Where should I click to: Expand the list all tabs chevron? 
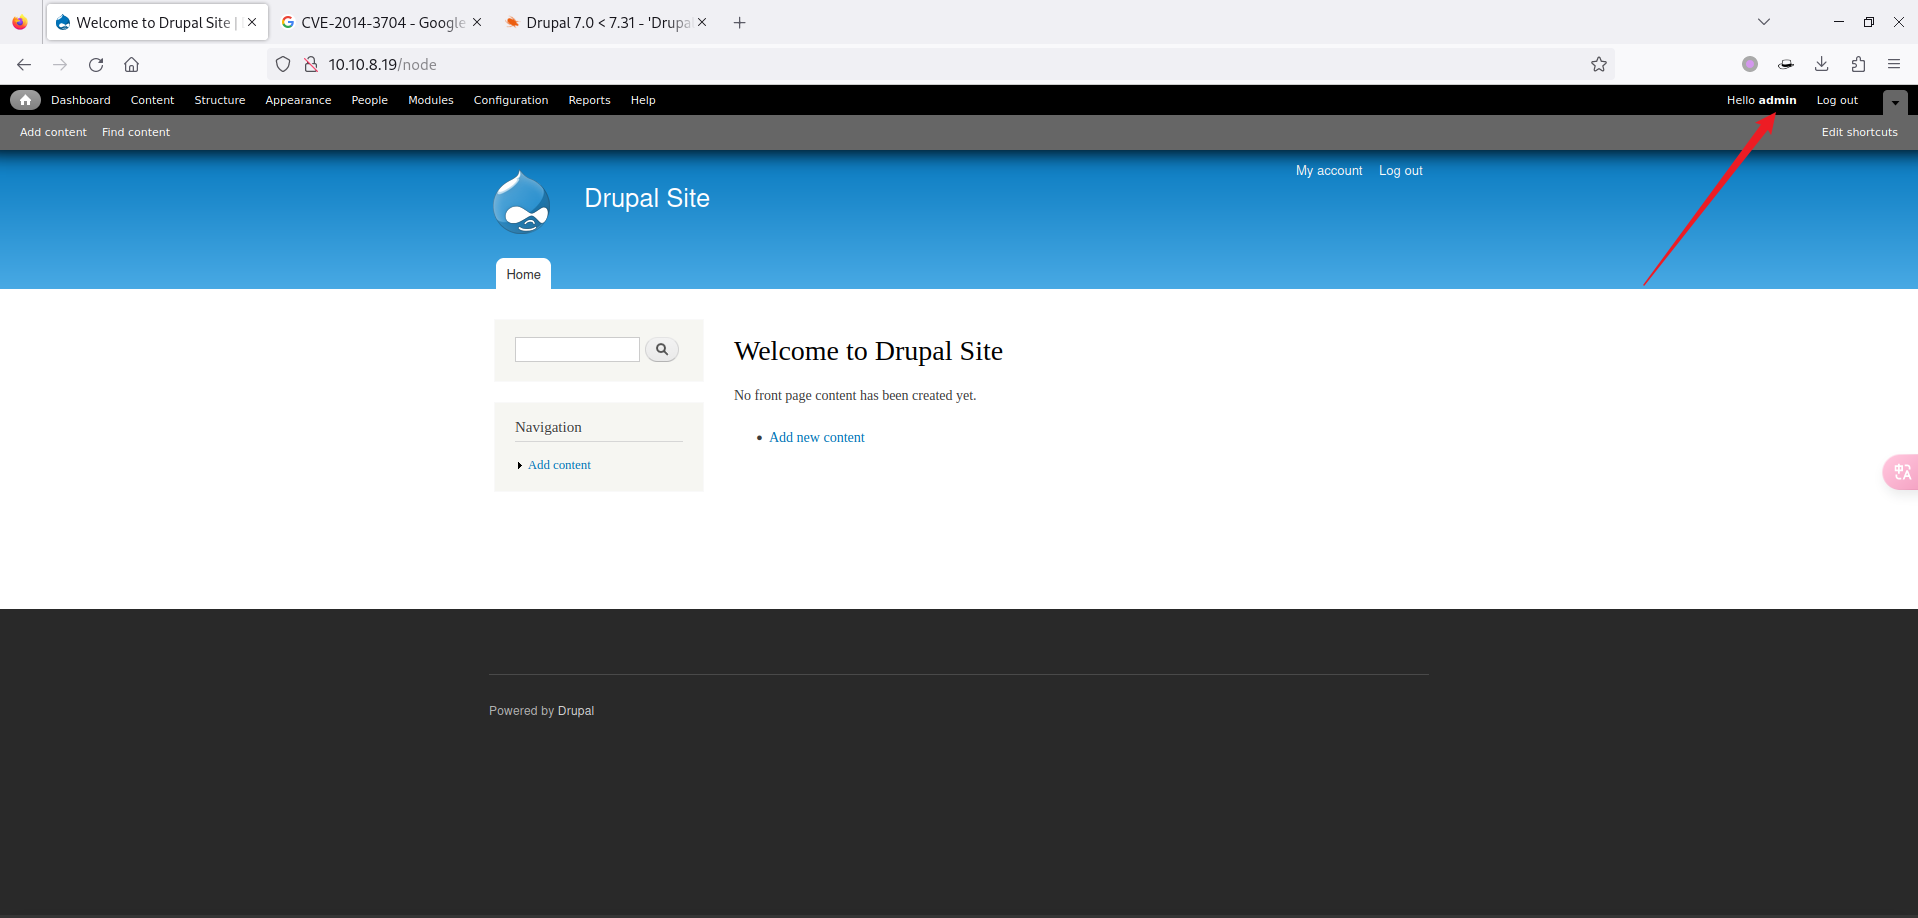pos(1764,22)
